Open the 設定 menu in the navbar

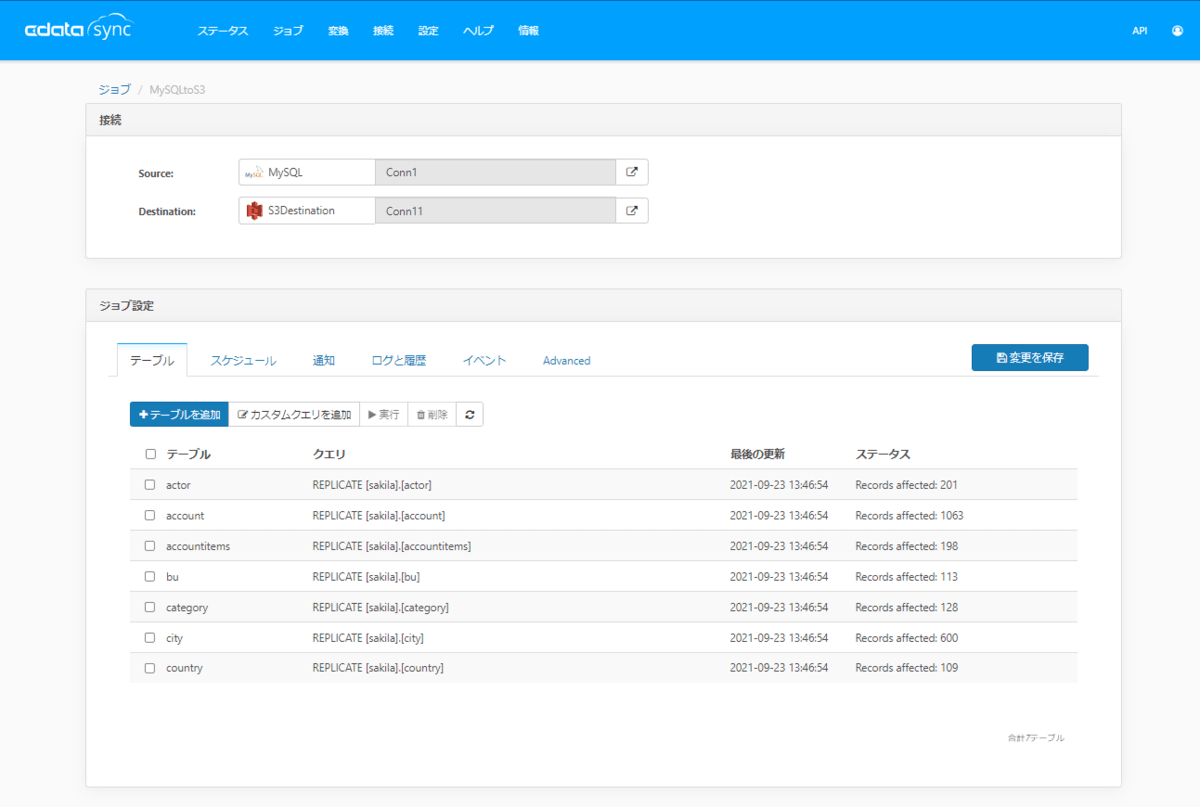point(428,30)
